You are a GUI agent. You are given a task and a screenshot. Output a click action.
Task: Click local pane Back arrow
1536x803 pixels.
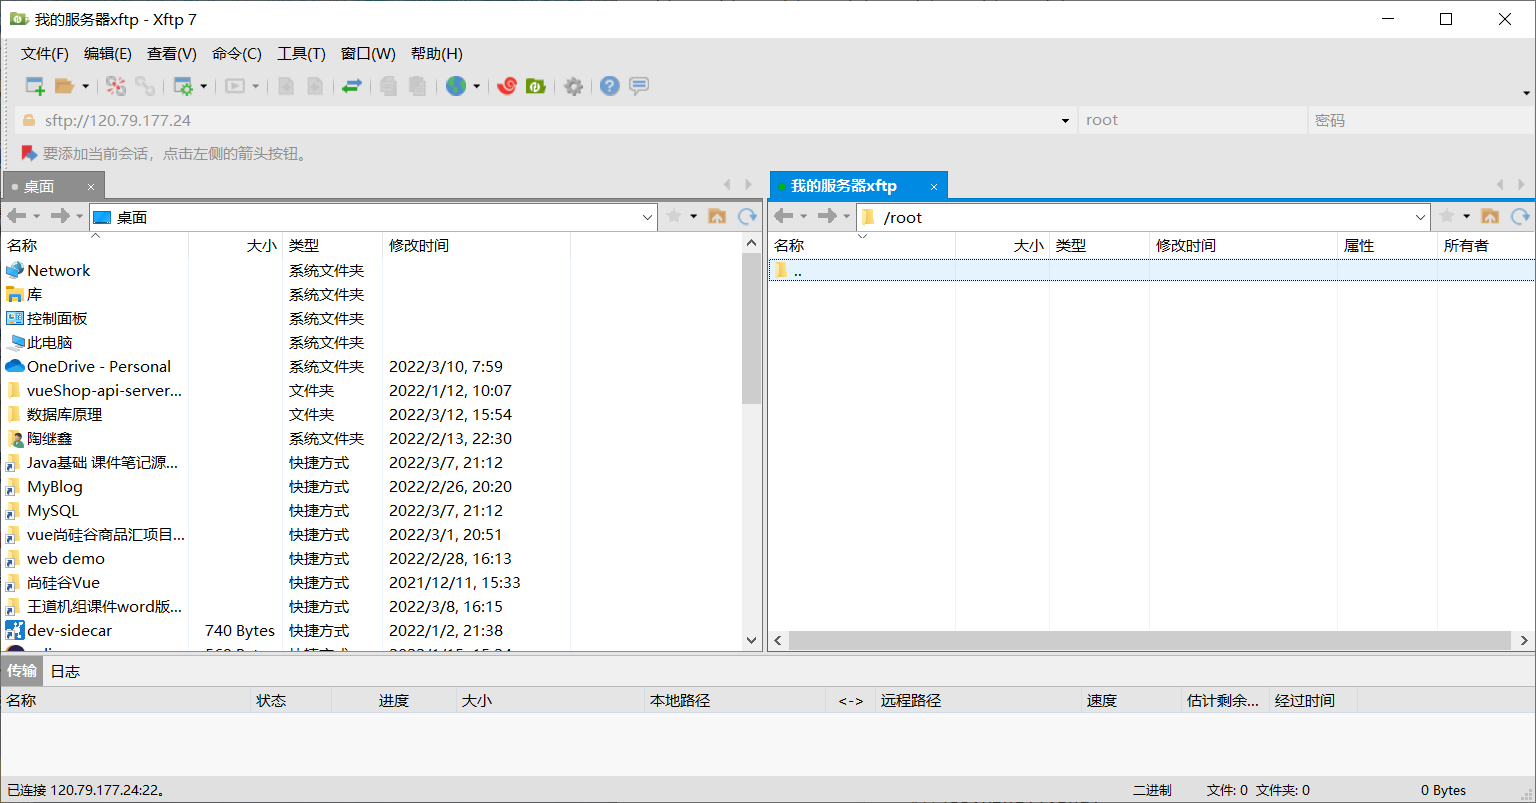pos(16,216)
